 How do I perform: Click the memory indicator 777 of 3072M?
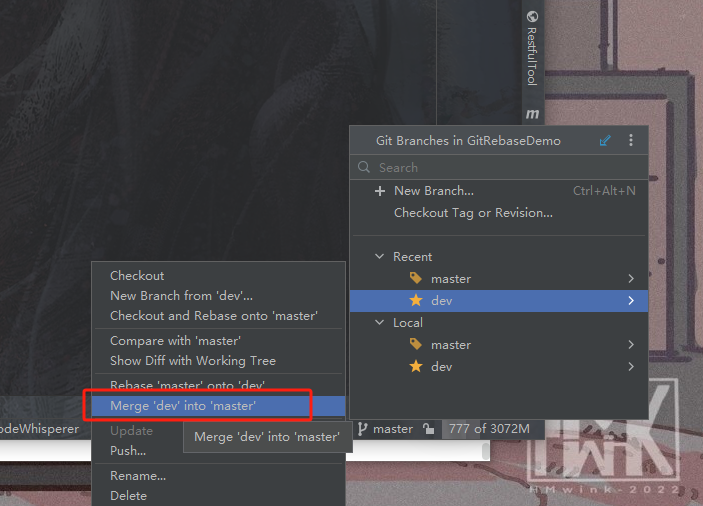click(488, 429)
